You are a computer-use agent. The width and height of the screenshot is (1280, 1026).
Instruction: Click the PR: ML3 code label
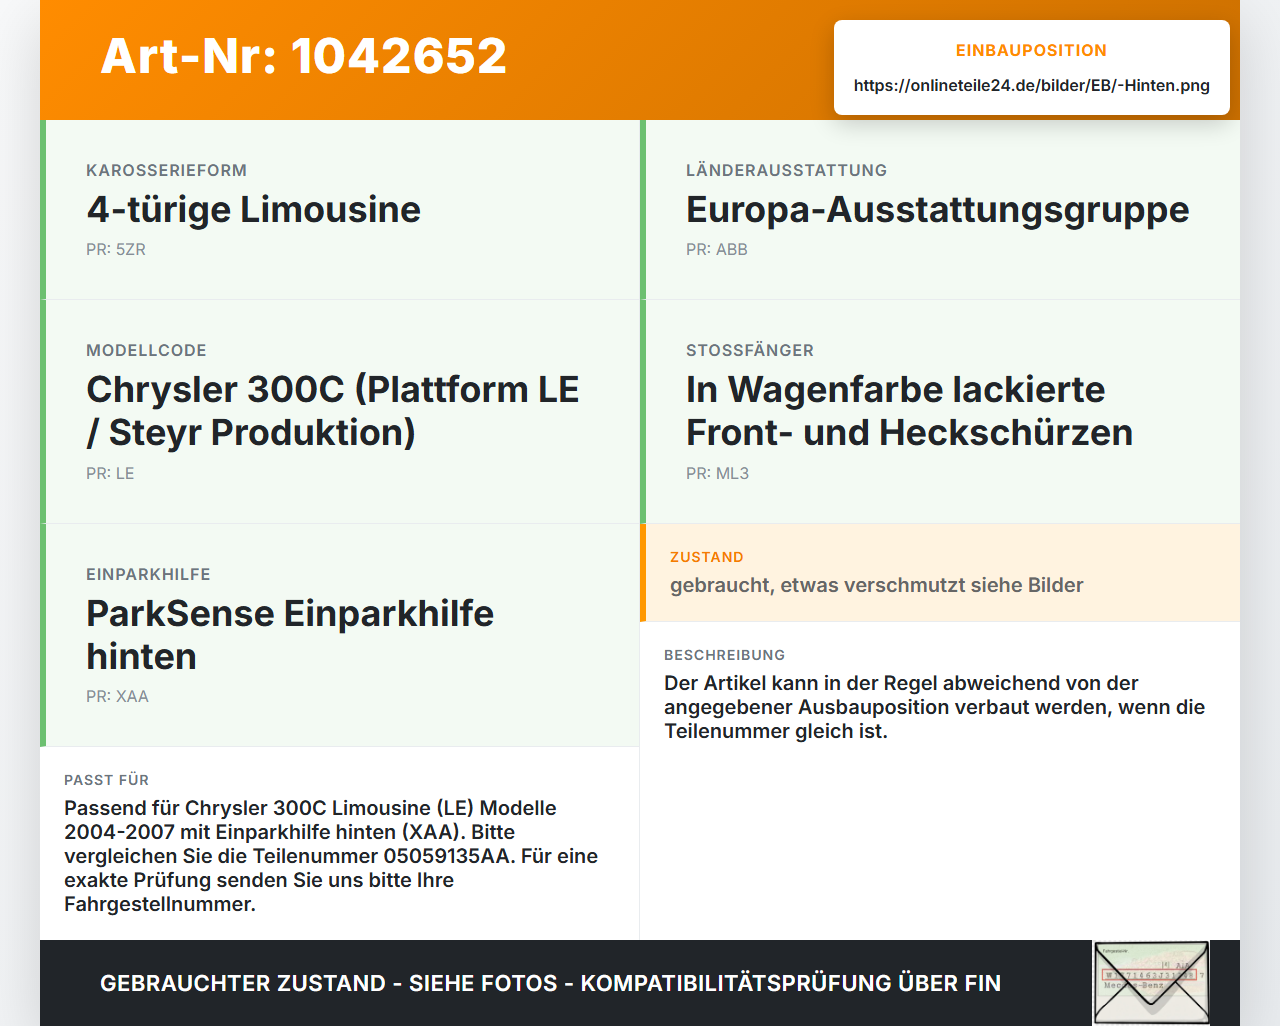coord(717,474)
